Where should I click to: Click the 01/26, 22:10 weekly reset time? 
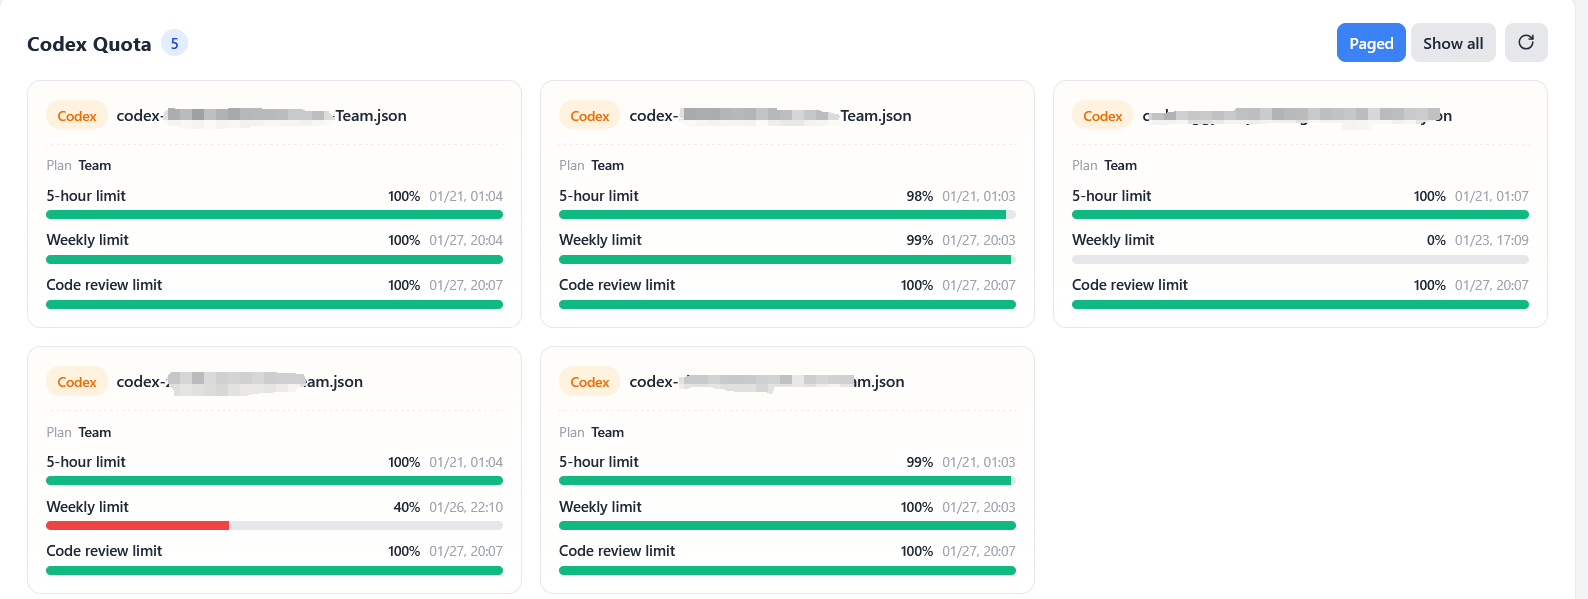(466, 507)
